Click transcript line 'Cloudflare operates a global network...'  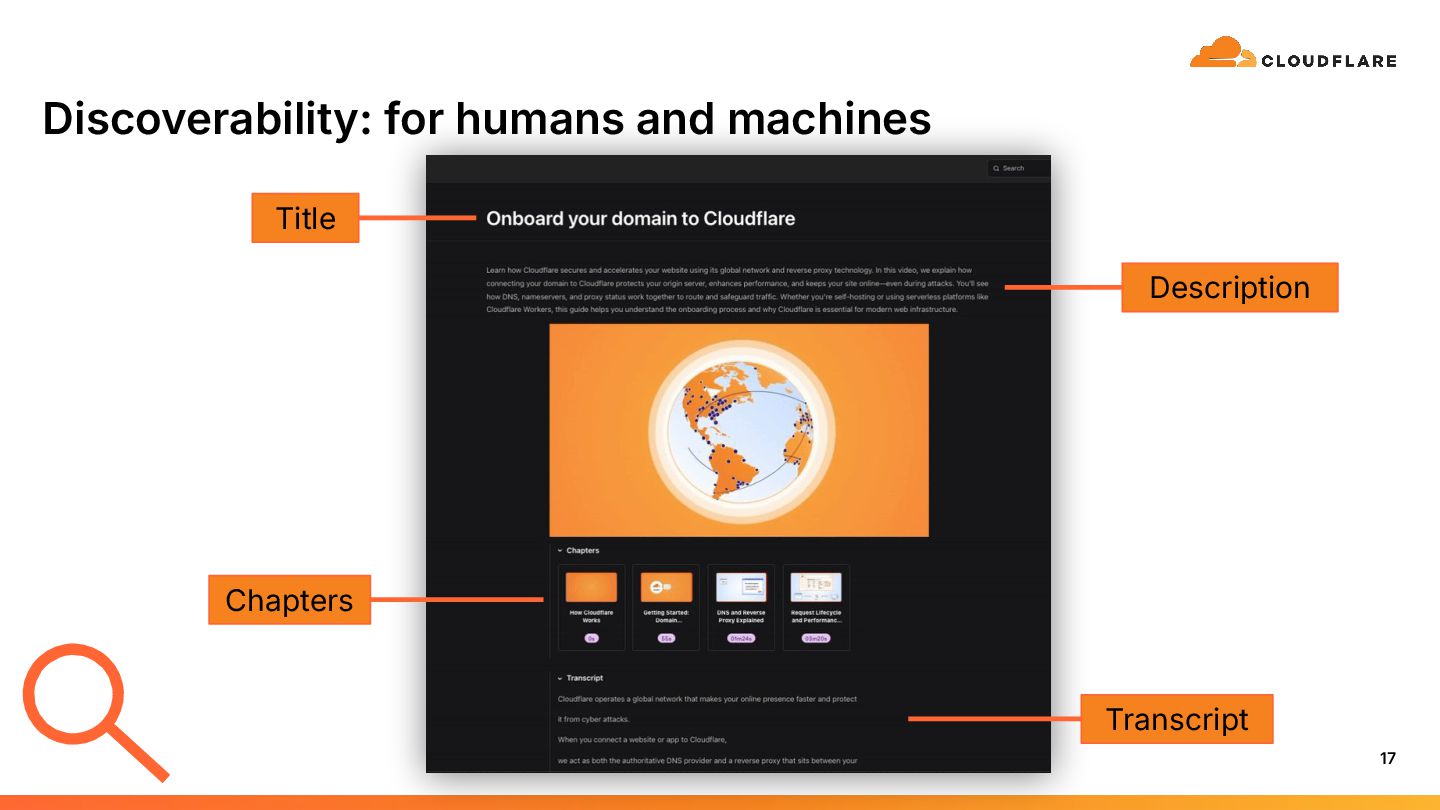tap(707, 699)
